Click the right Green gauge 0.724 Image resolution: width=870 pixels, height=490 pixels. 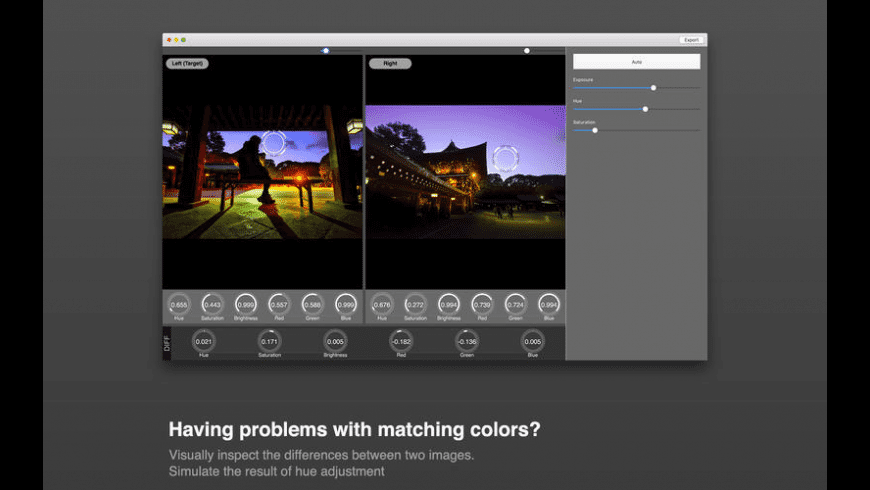pos(515,305)
